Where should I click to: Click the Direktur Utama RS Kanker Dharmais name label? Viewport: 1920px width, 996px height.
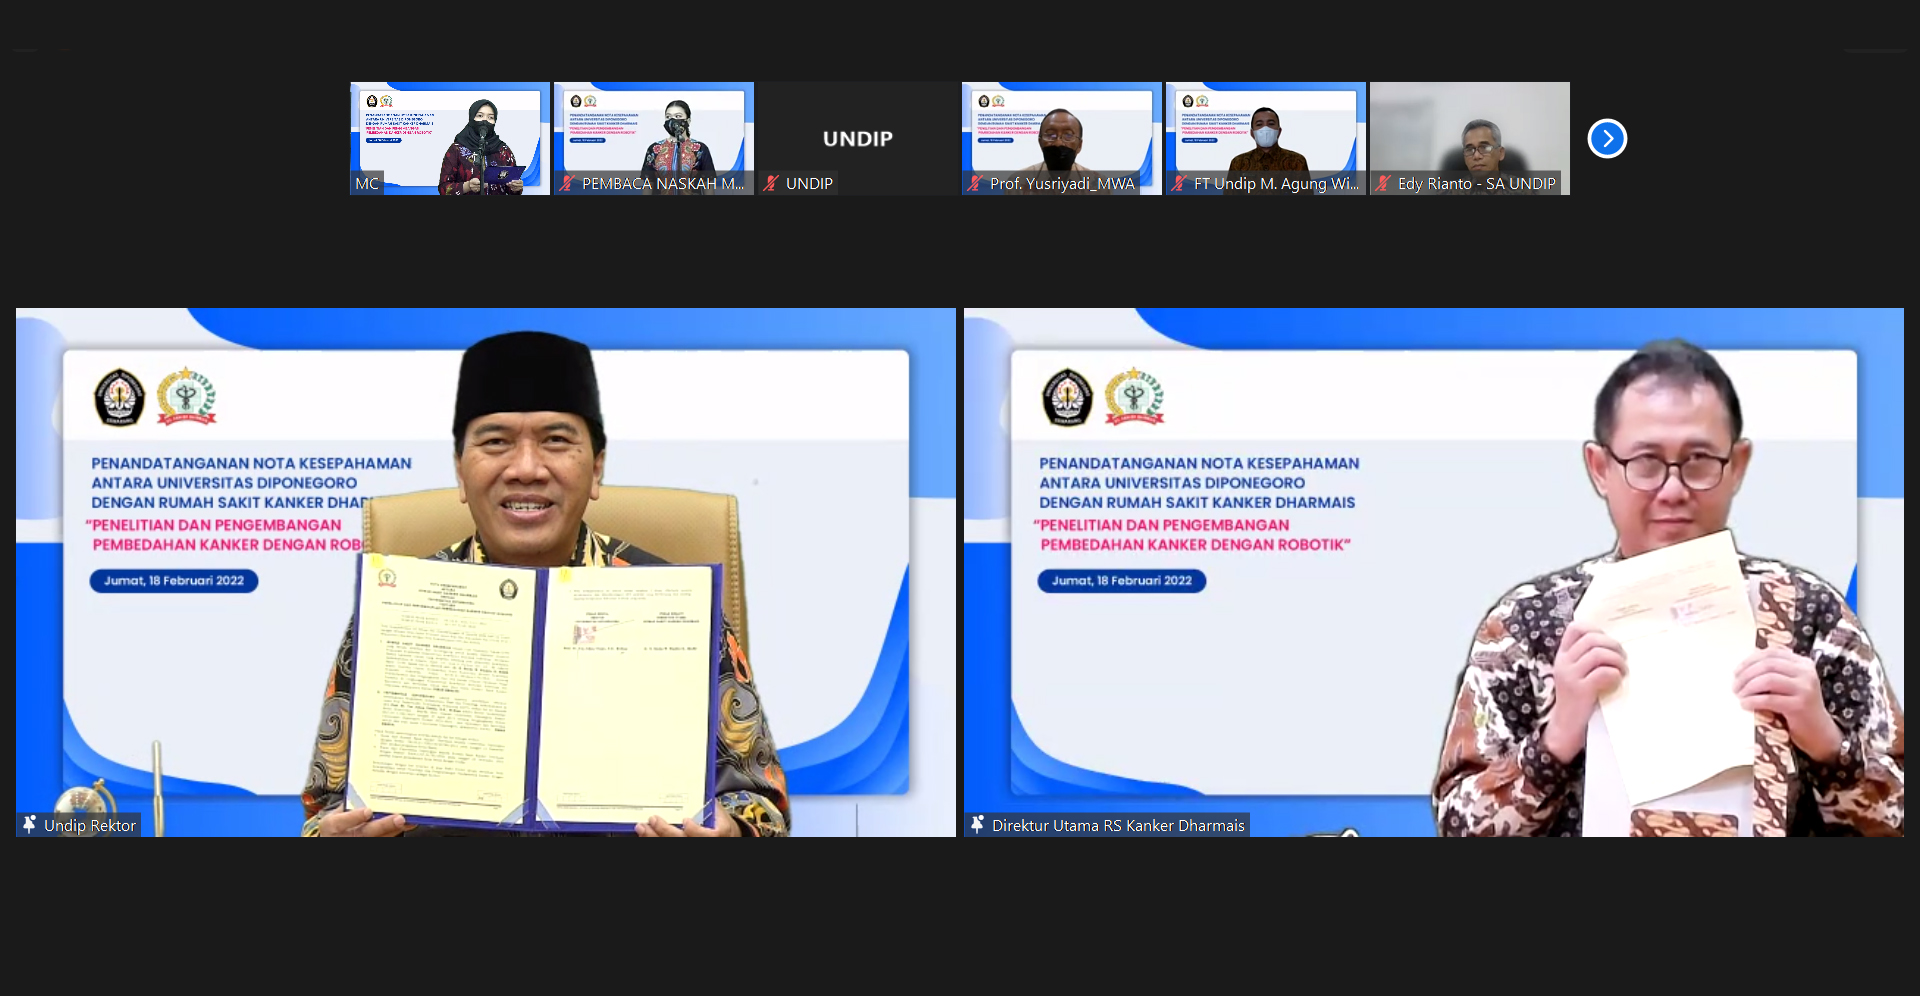click(1117, 825)
